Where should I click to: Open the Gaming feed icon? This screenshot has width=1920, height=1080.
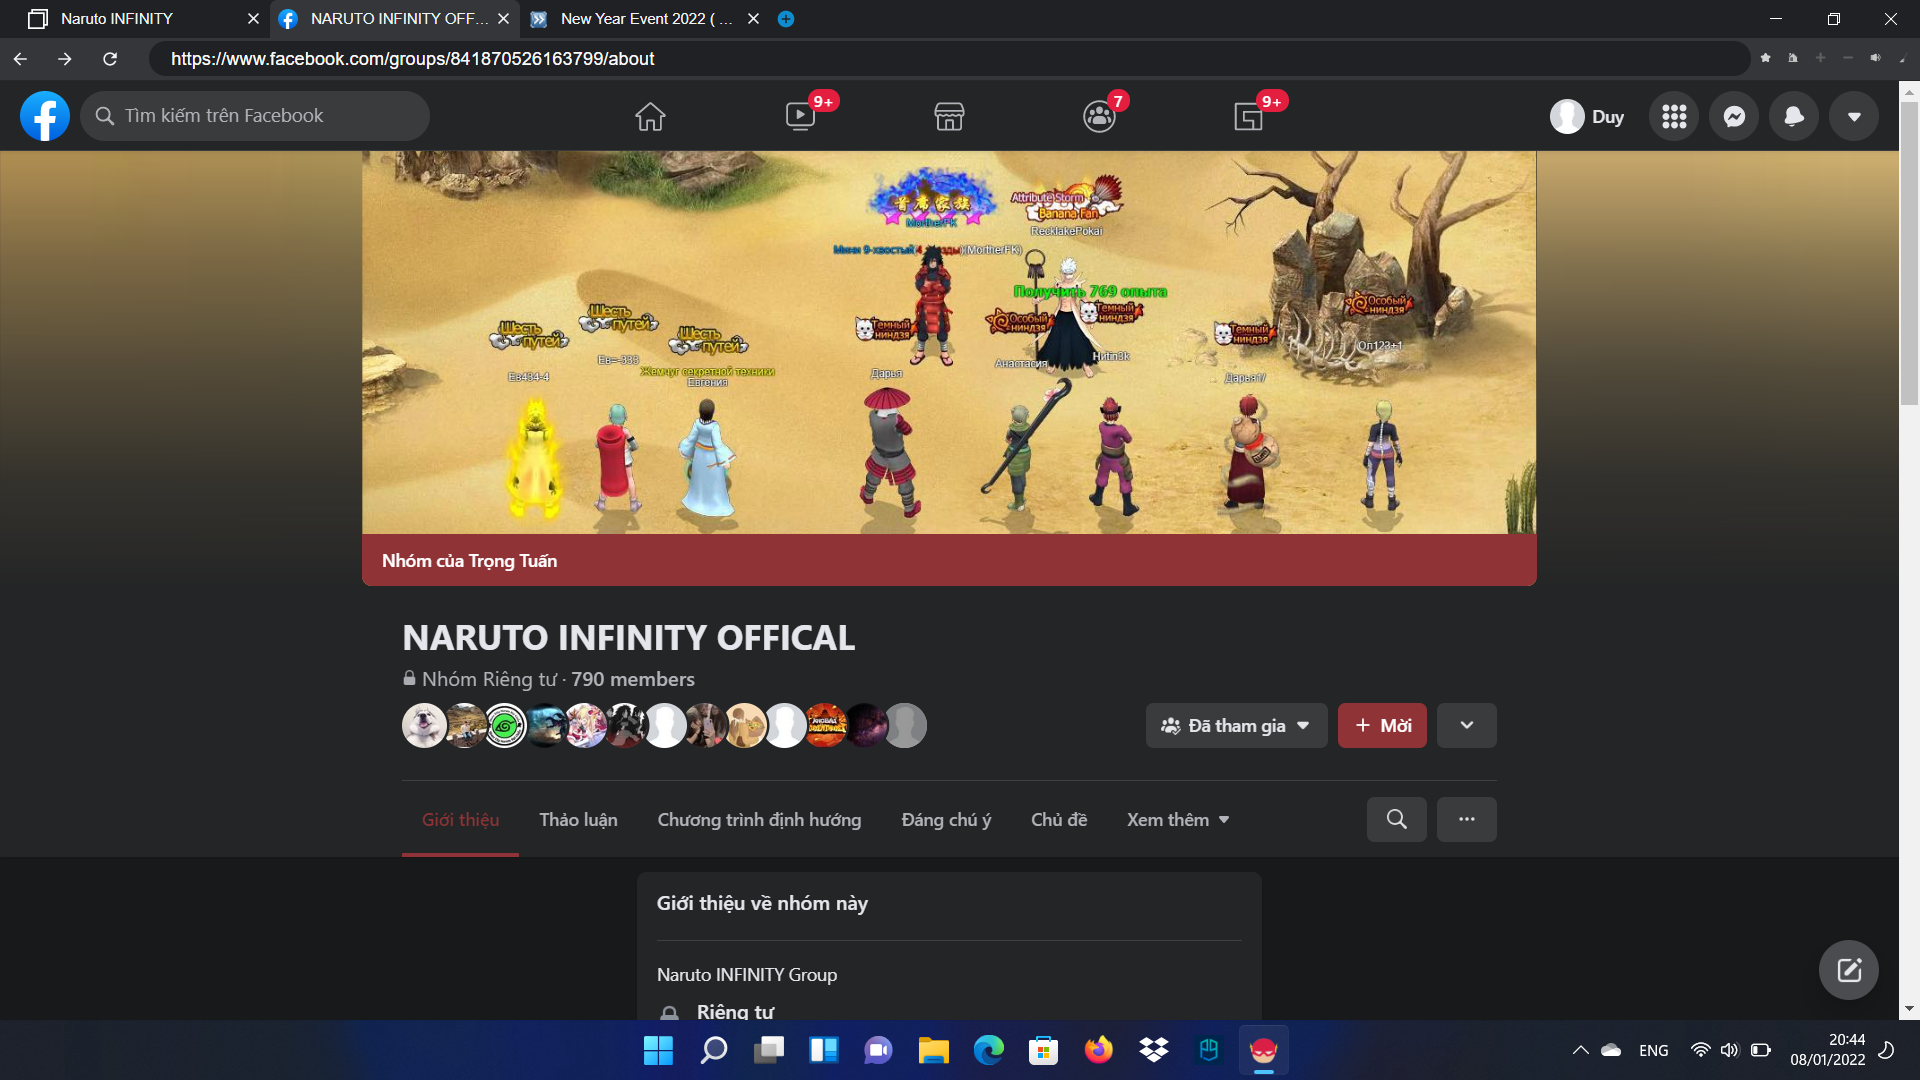1248,116
